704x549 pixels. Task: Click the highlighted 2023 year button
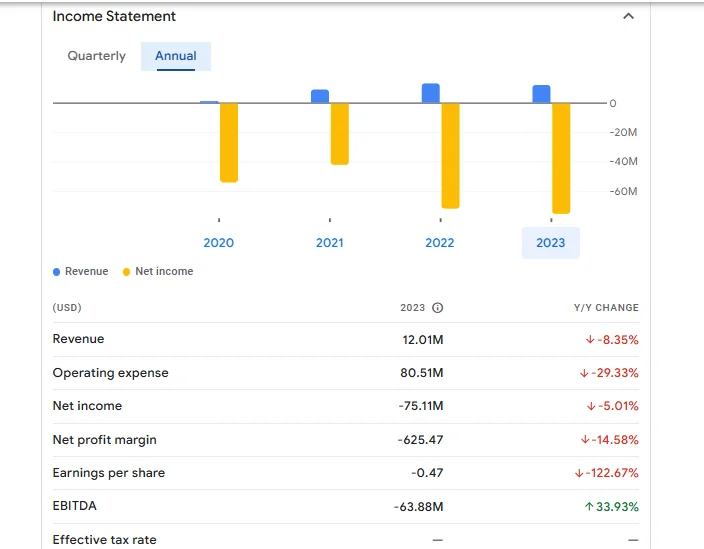550,243
